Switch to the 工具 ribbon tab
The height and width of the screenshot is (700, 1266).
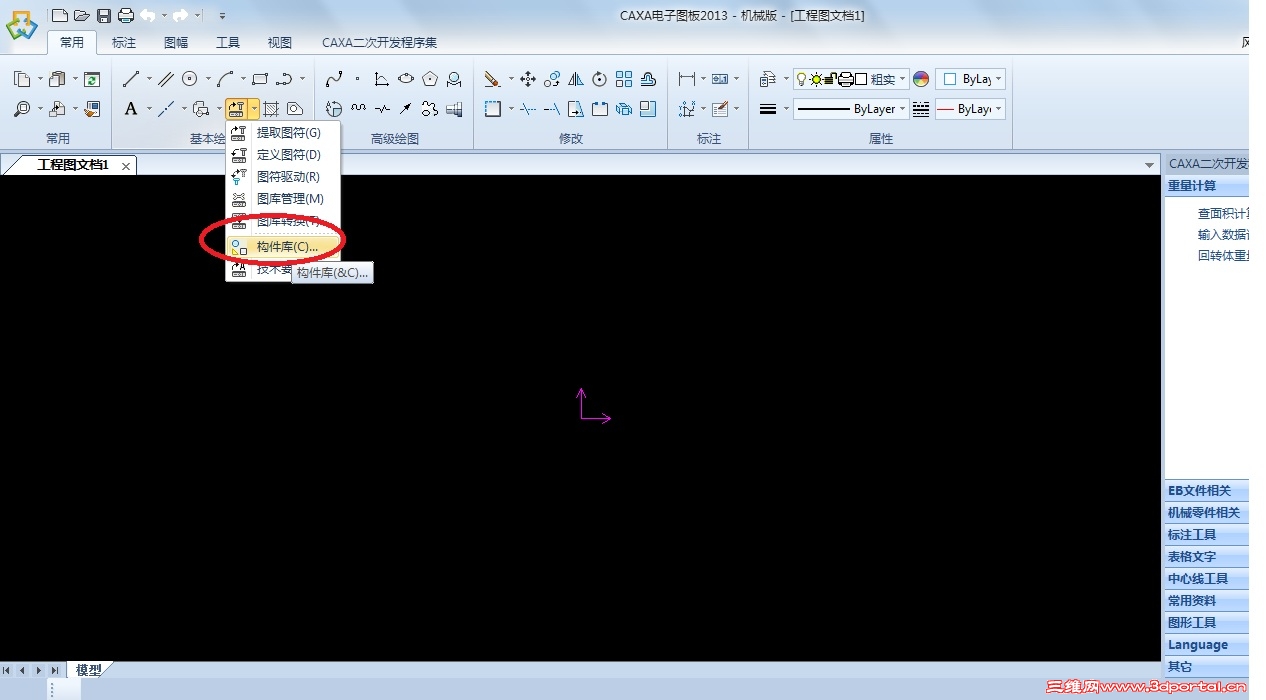click(228, 43)
